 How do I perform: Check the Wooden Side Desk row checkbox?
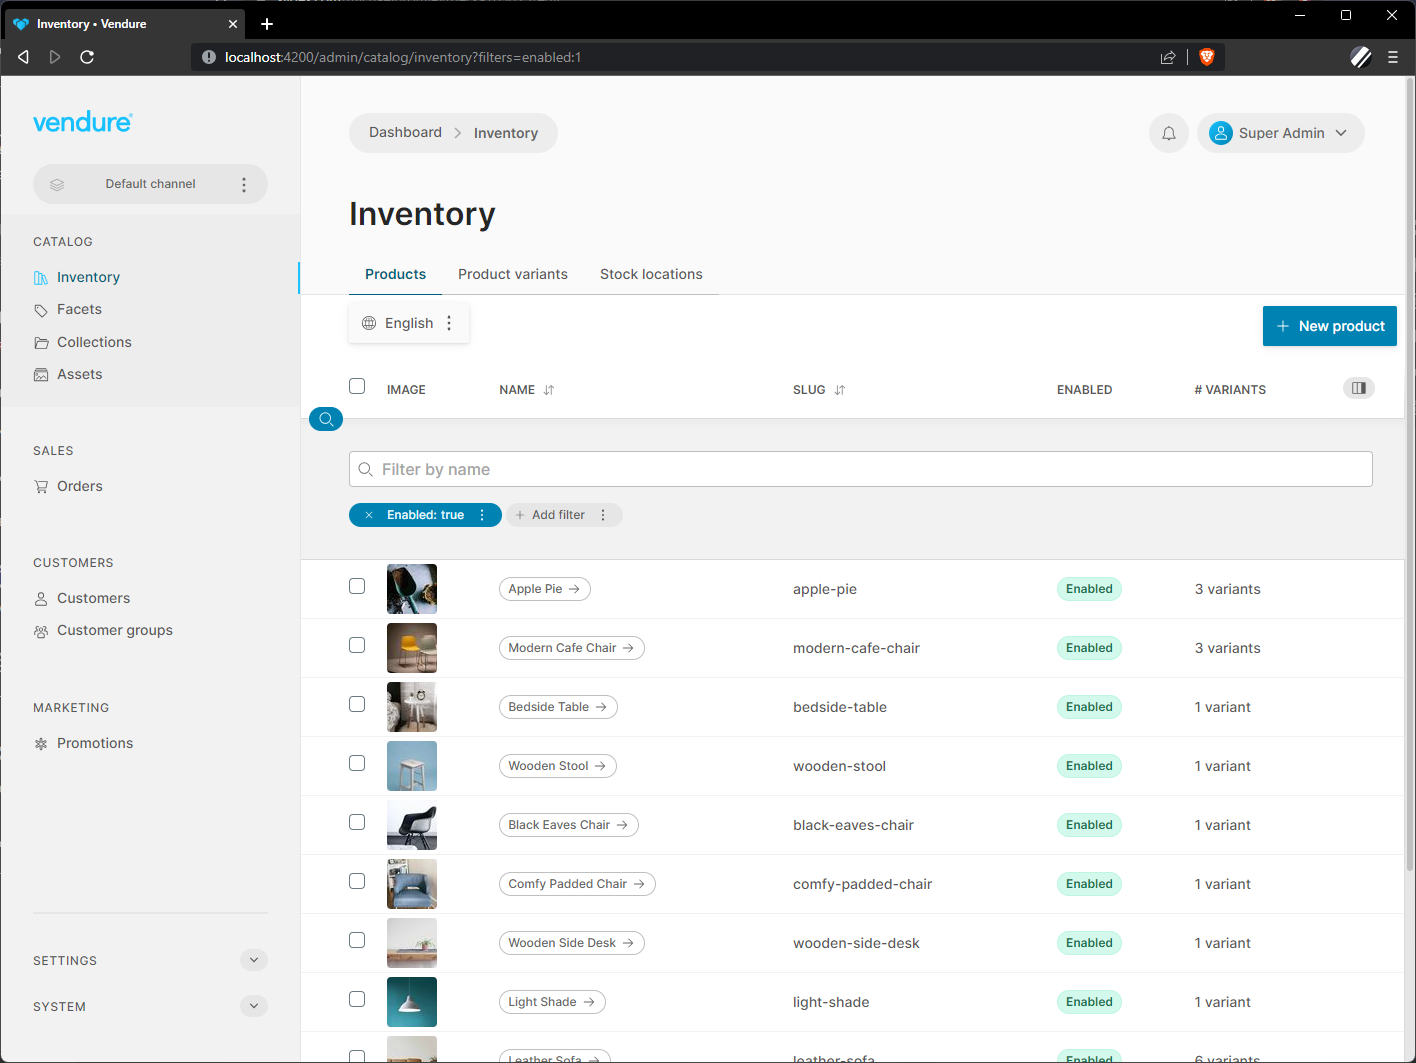357,940
